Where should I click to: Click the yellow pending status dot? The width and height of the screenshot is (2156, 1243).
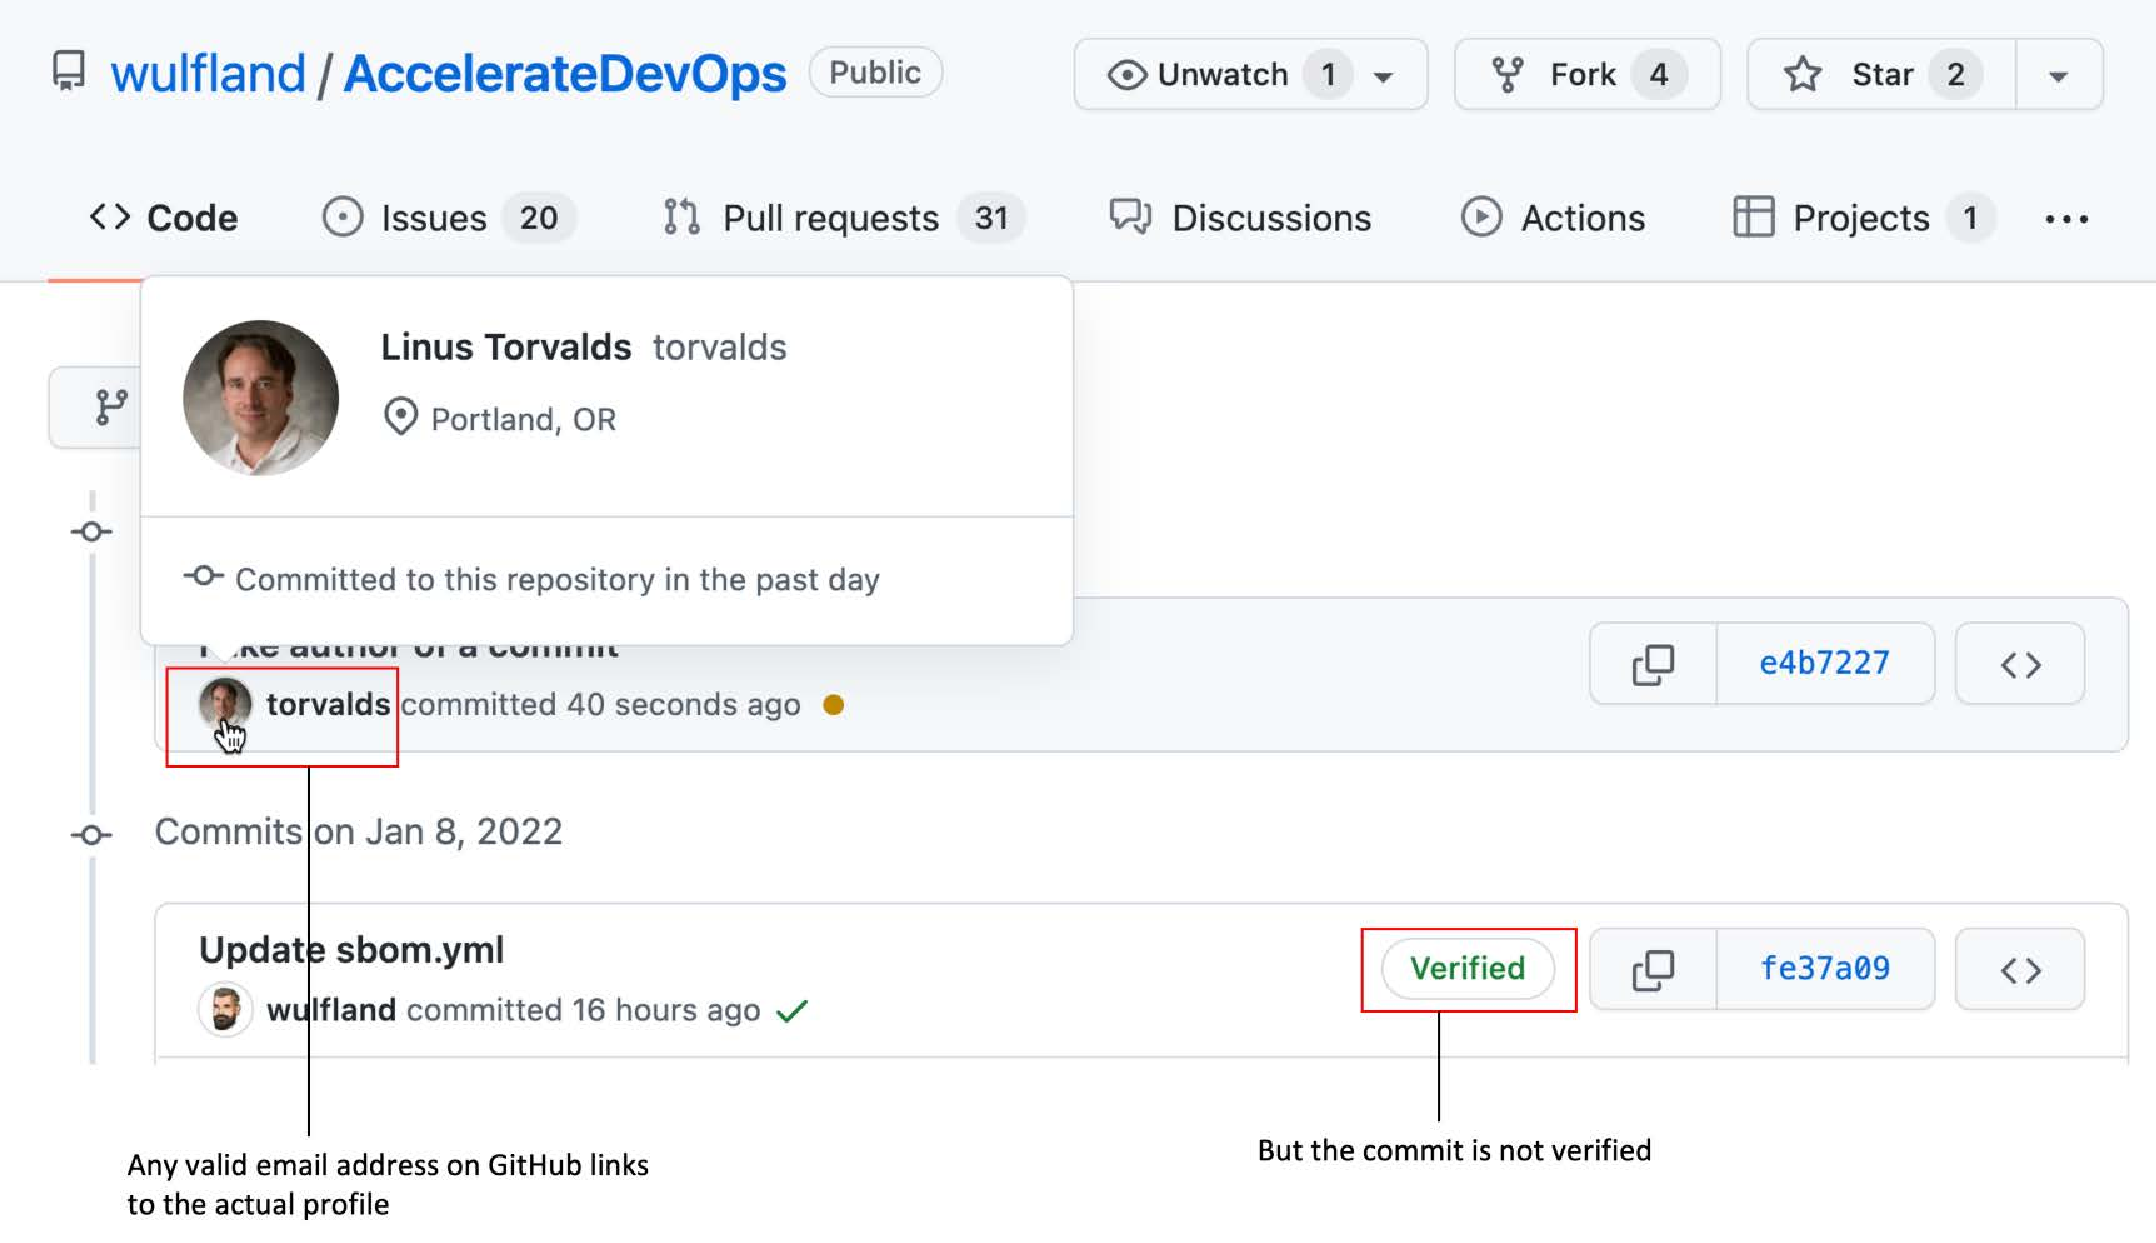click(x=833, y=705)
